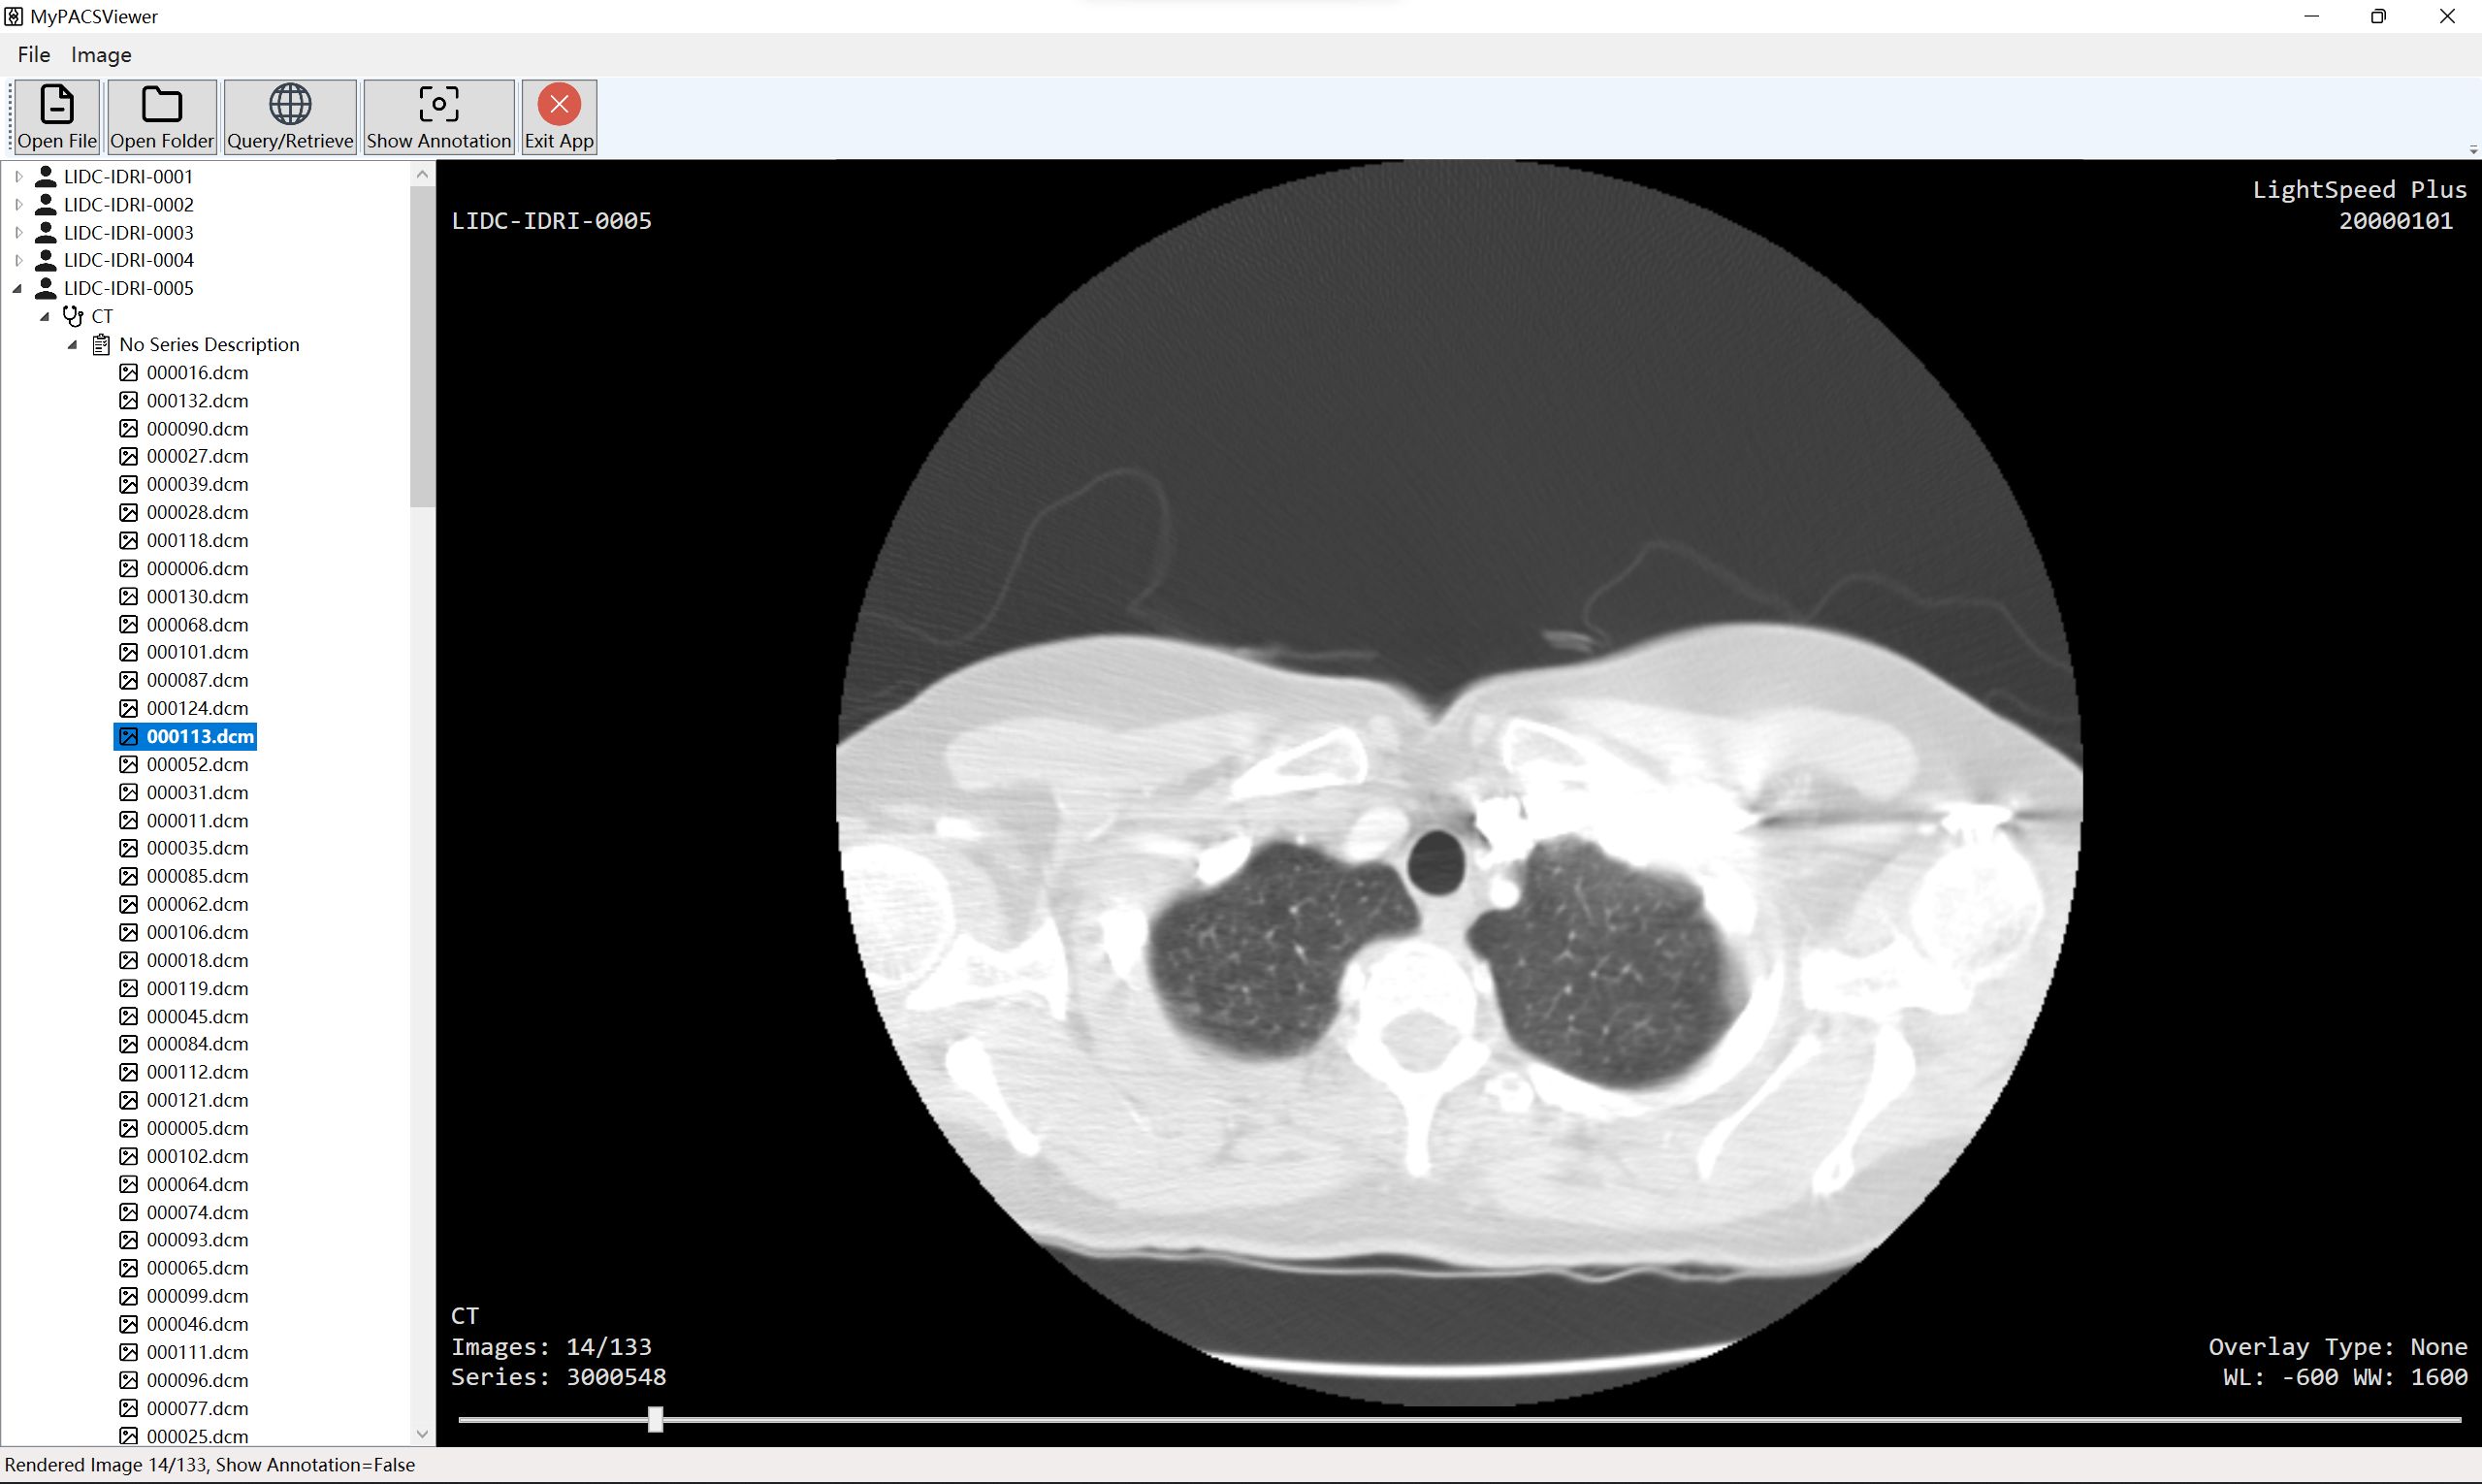This screenshot has height=1484, width=2482.
Task: Click the Open Folder toolbar icon
Action: coord(161,105)
